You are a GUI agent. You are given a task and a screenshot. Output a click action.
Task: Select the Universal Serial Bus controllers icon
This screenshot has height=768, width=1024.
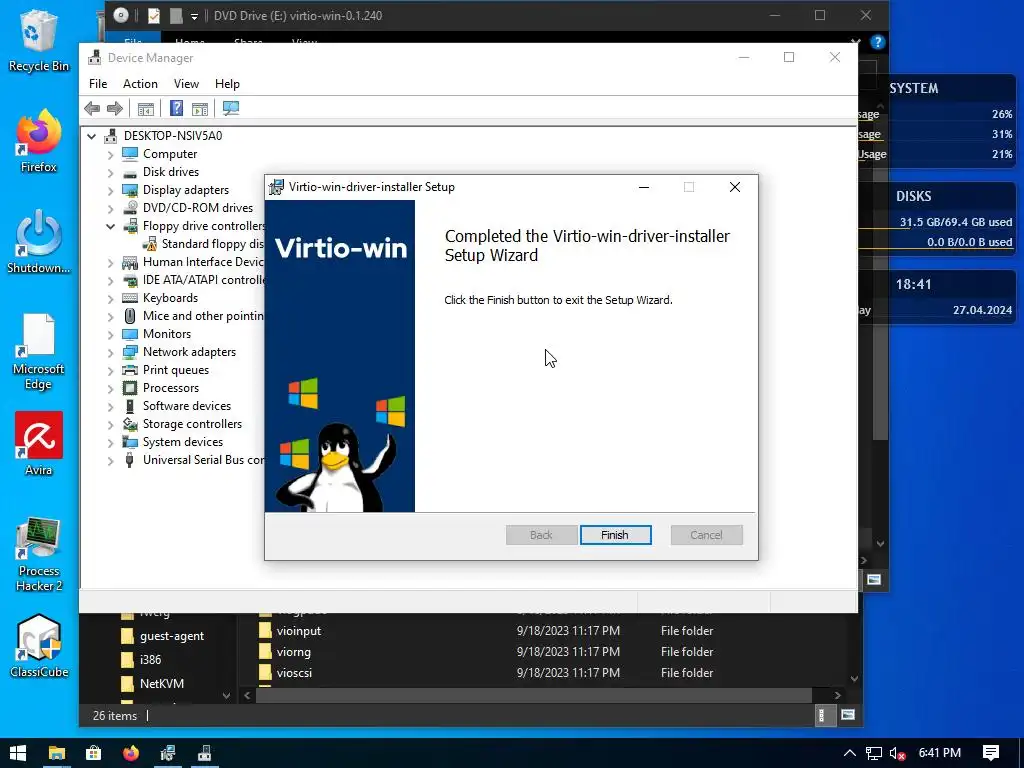130,460
